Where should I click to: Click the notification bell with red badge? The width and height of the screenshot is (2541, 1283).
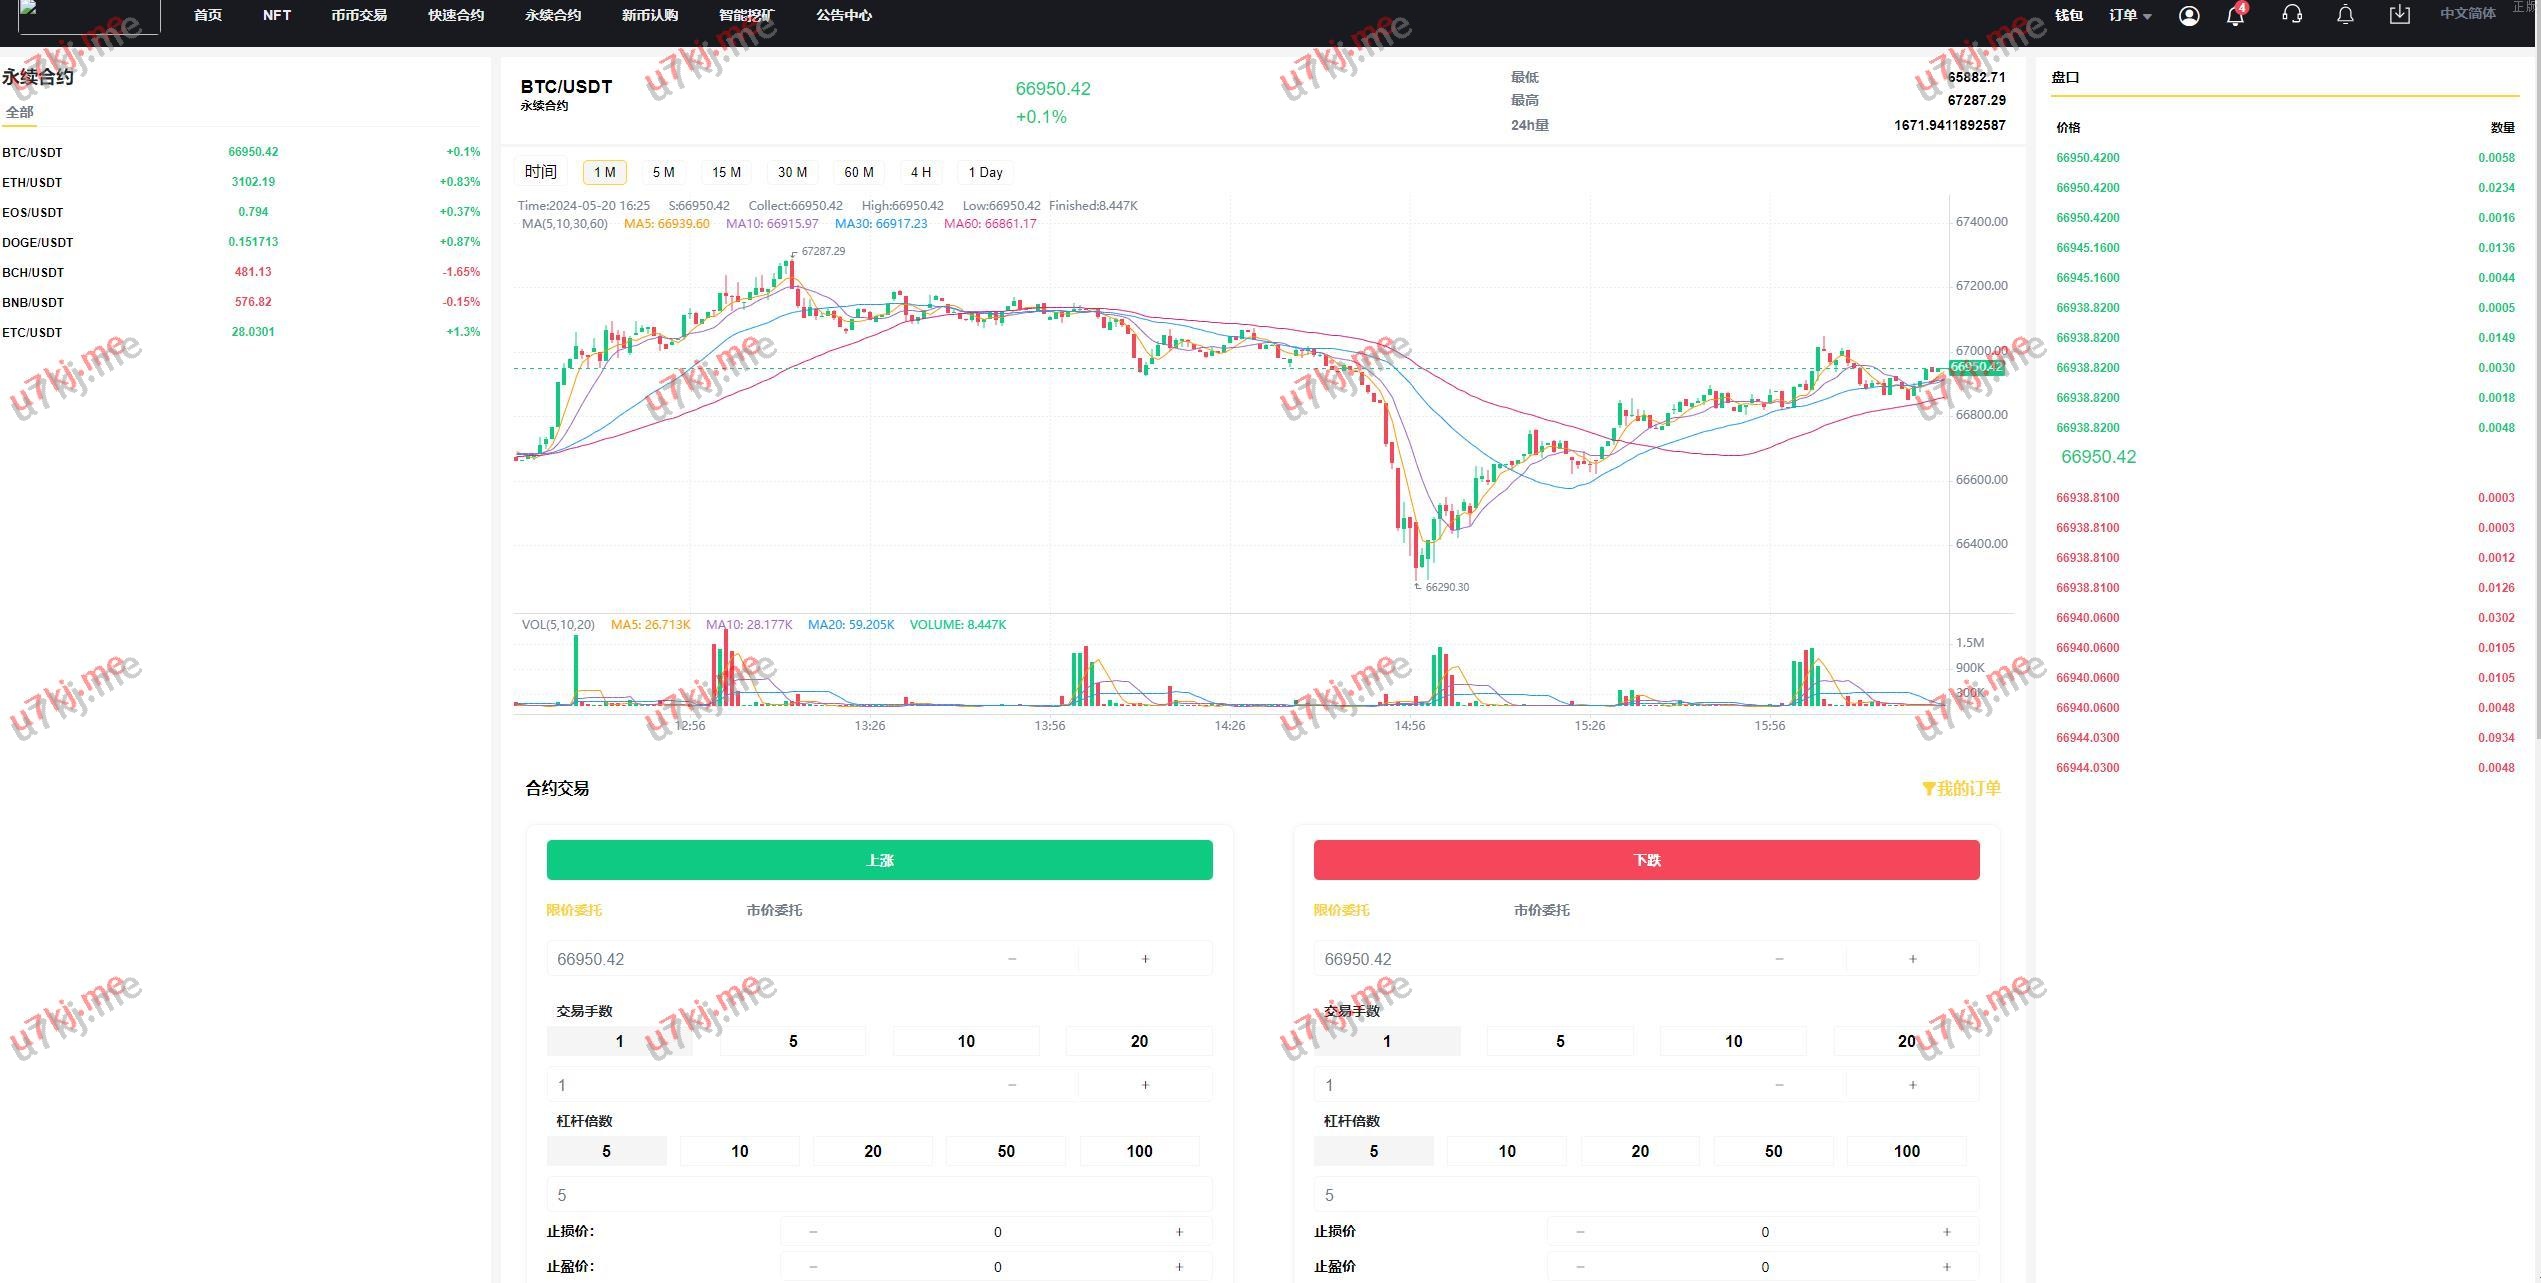point(2235,16)
